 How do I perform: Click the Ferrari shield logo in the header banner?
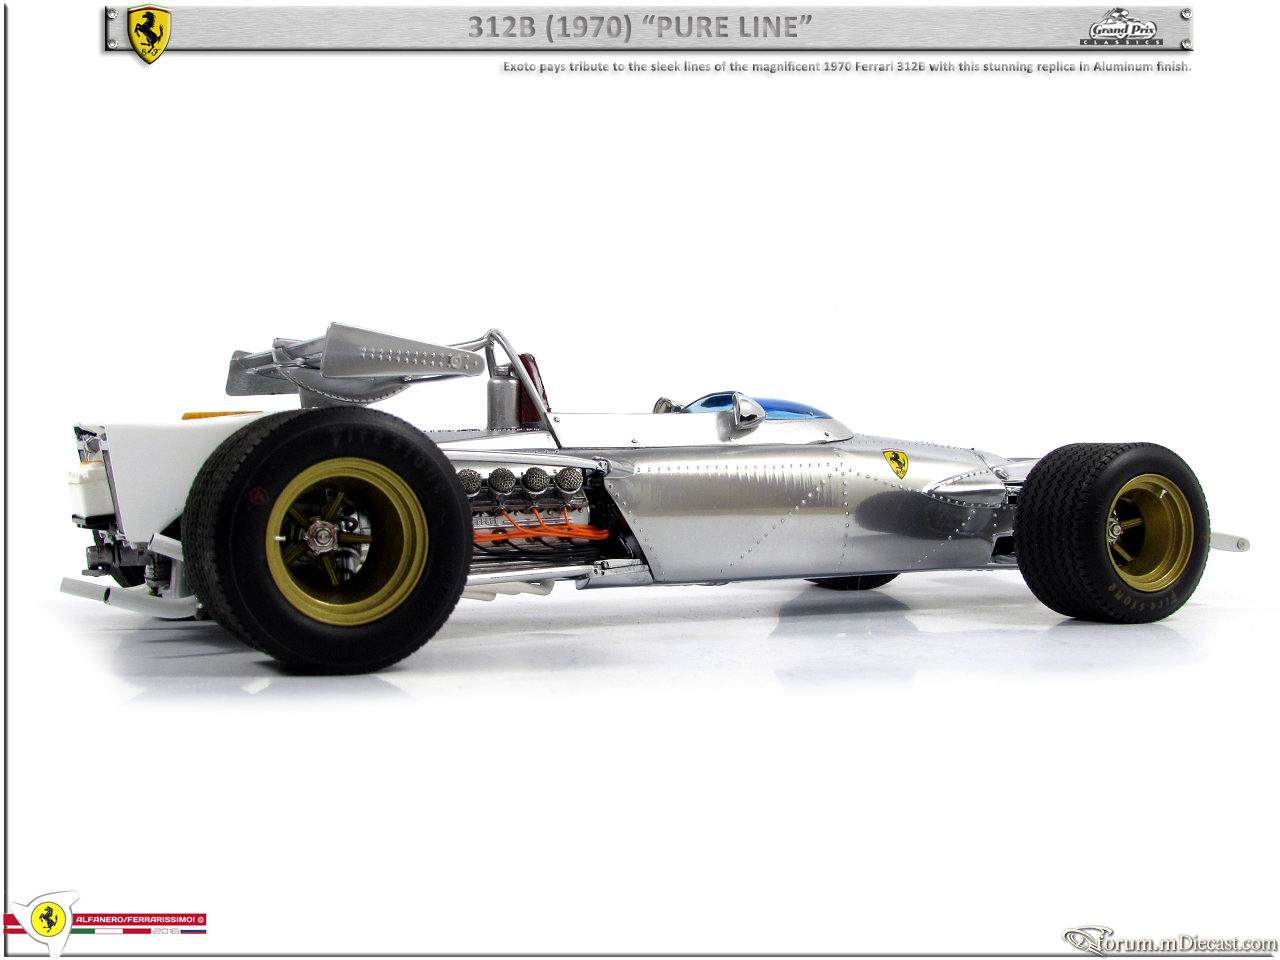pos(149,34)
